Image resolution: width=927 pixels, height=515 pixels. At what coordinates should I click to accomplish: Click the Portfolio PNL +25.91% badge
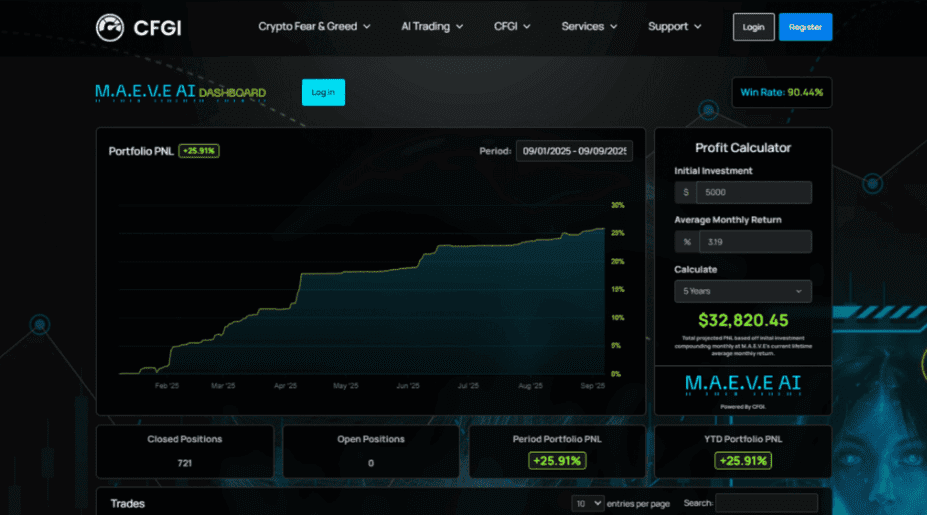tap(199, 151)
